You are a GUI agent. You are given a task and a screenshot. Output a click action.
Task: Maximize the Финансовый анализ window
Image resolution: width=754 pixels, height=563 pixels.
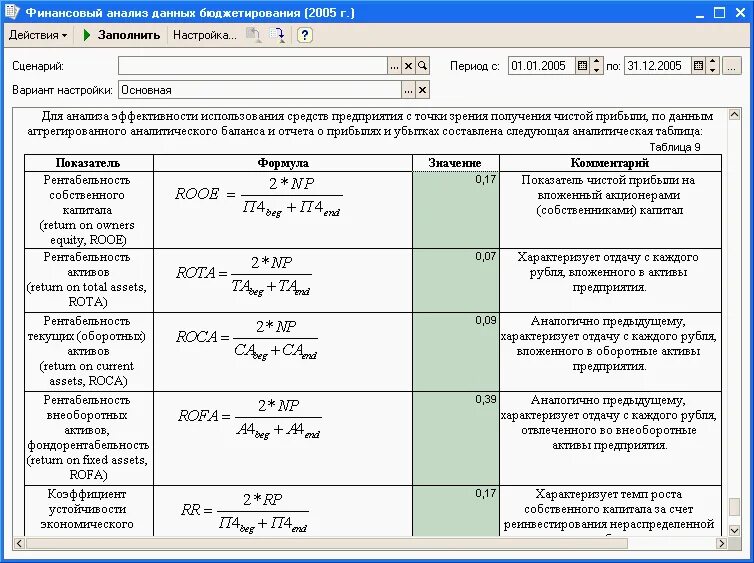pyautogui.click(x=719, y=13)
